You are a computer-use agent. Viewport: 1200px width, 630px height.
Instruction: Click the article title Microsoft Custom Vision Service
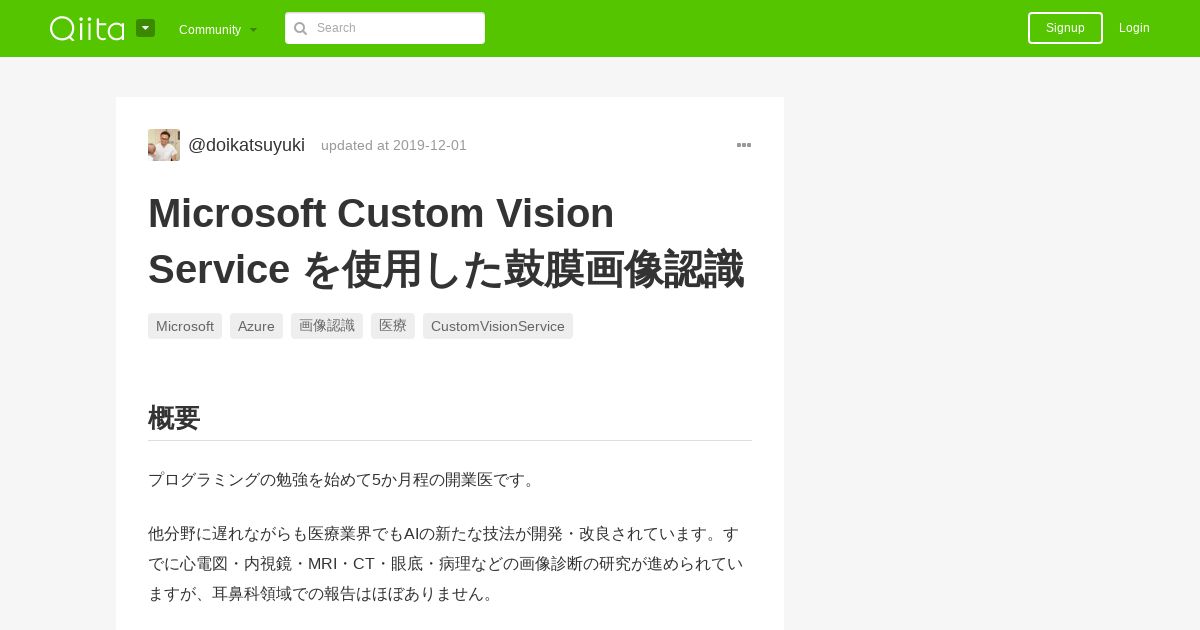pyautogui.click(x=446, y=241)
